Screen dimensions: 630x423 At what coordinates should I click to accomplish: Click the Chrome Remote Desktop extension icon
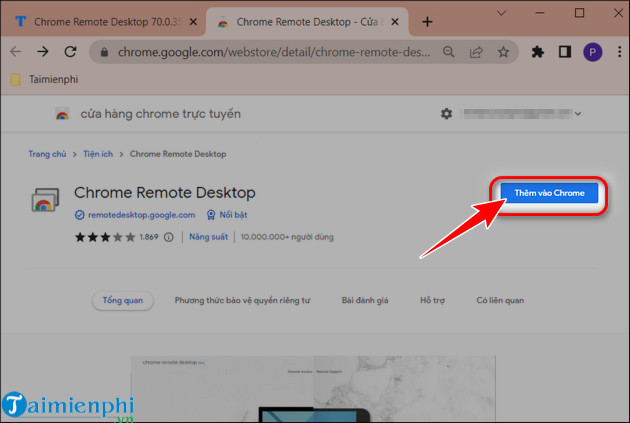(x=45, y=200)
